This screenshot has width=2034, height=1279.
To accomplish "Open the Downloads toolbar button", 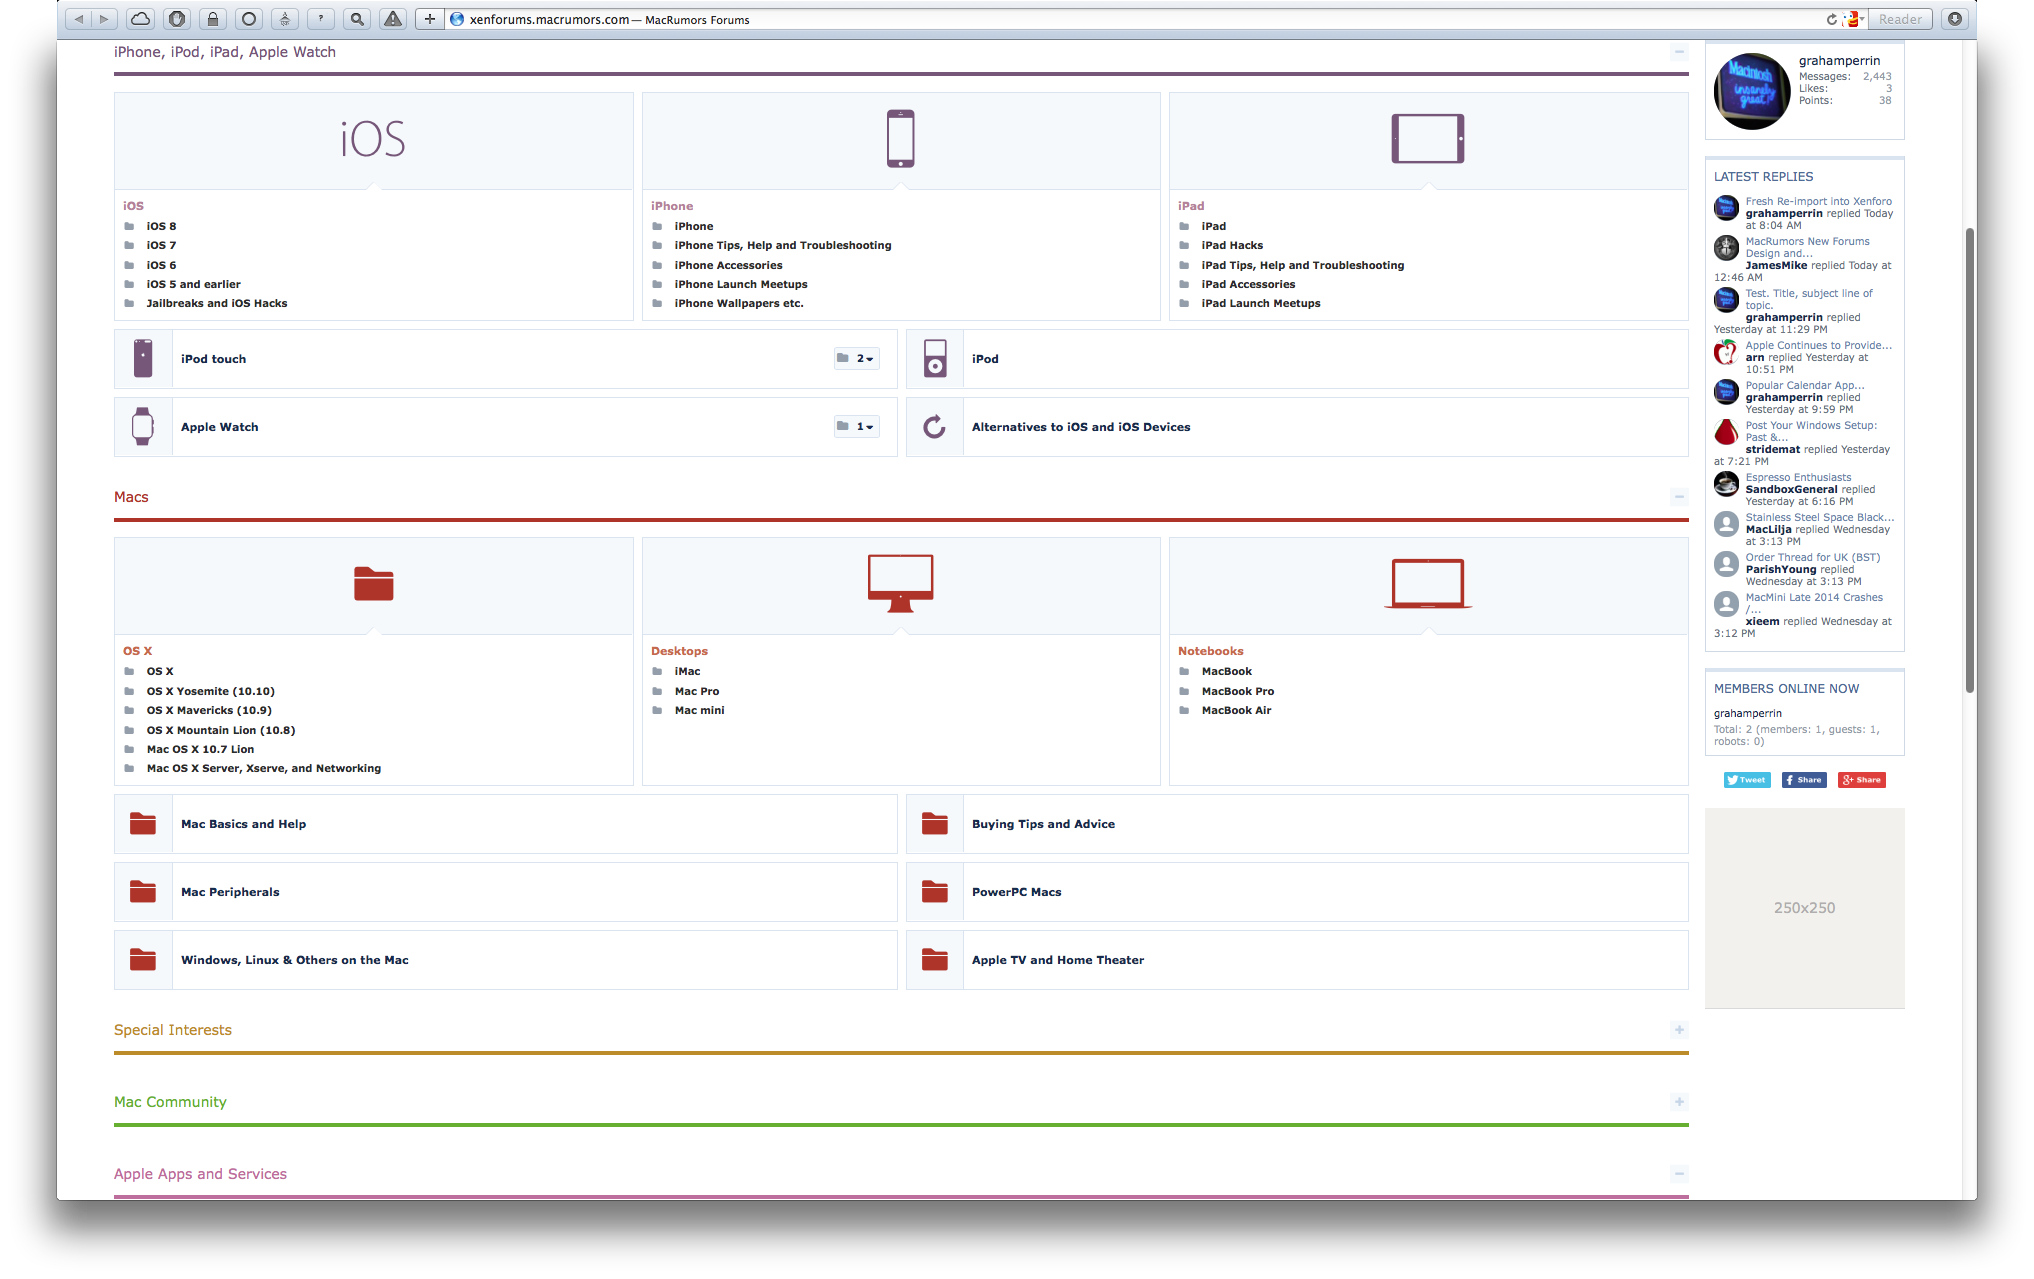I will tap(1955, 19).
